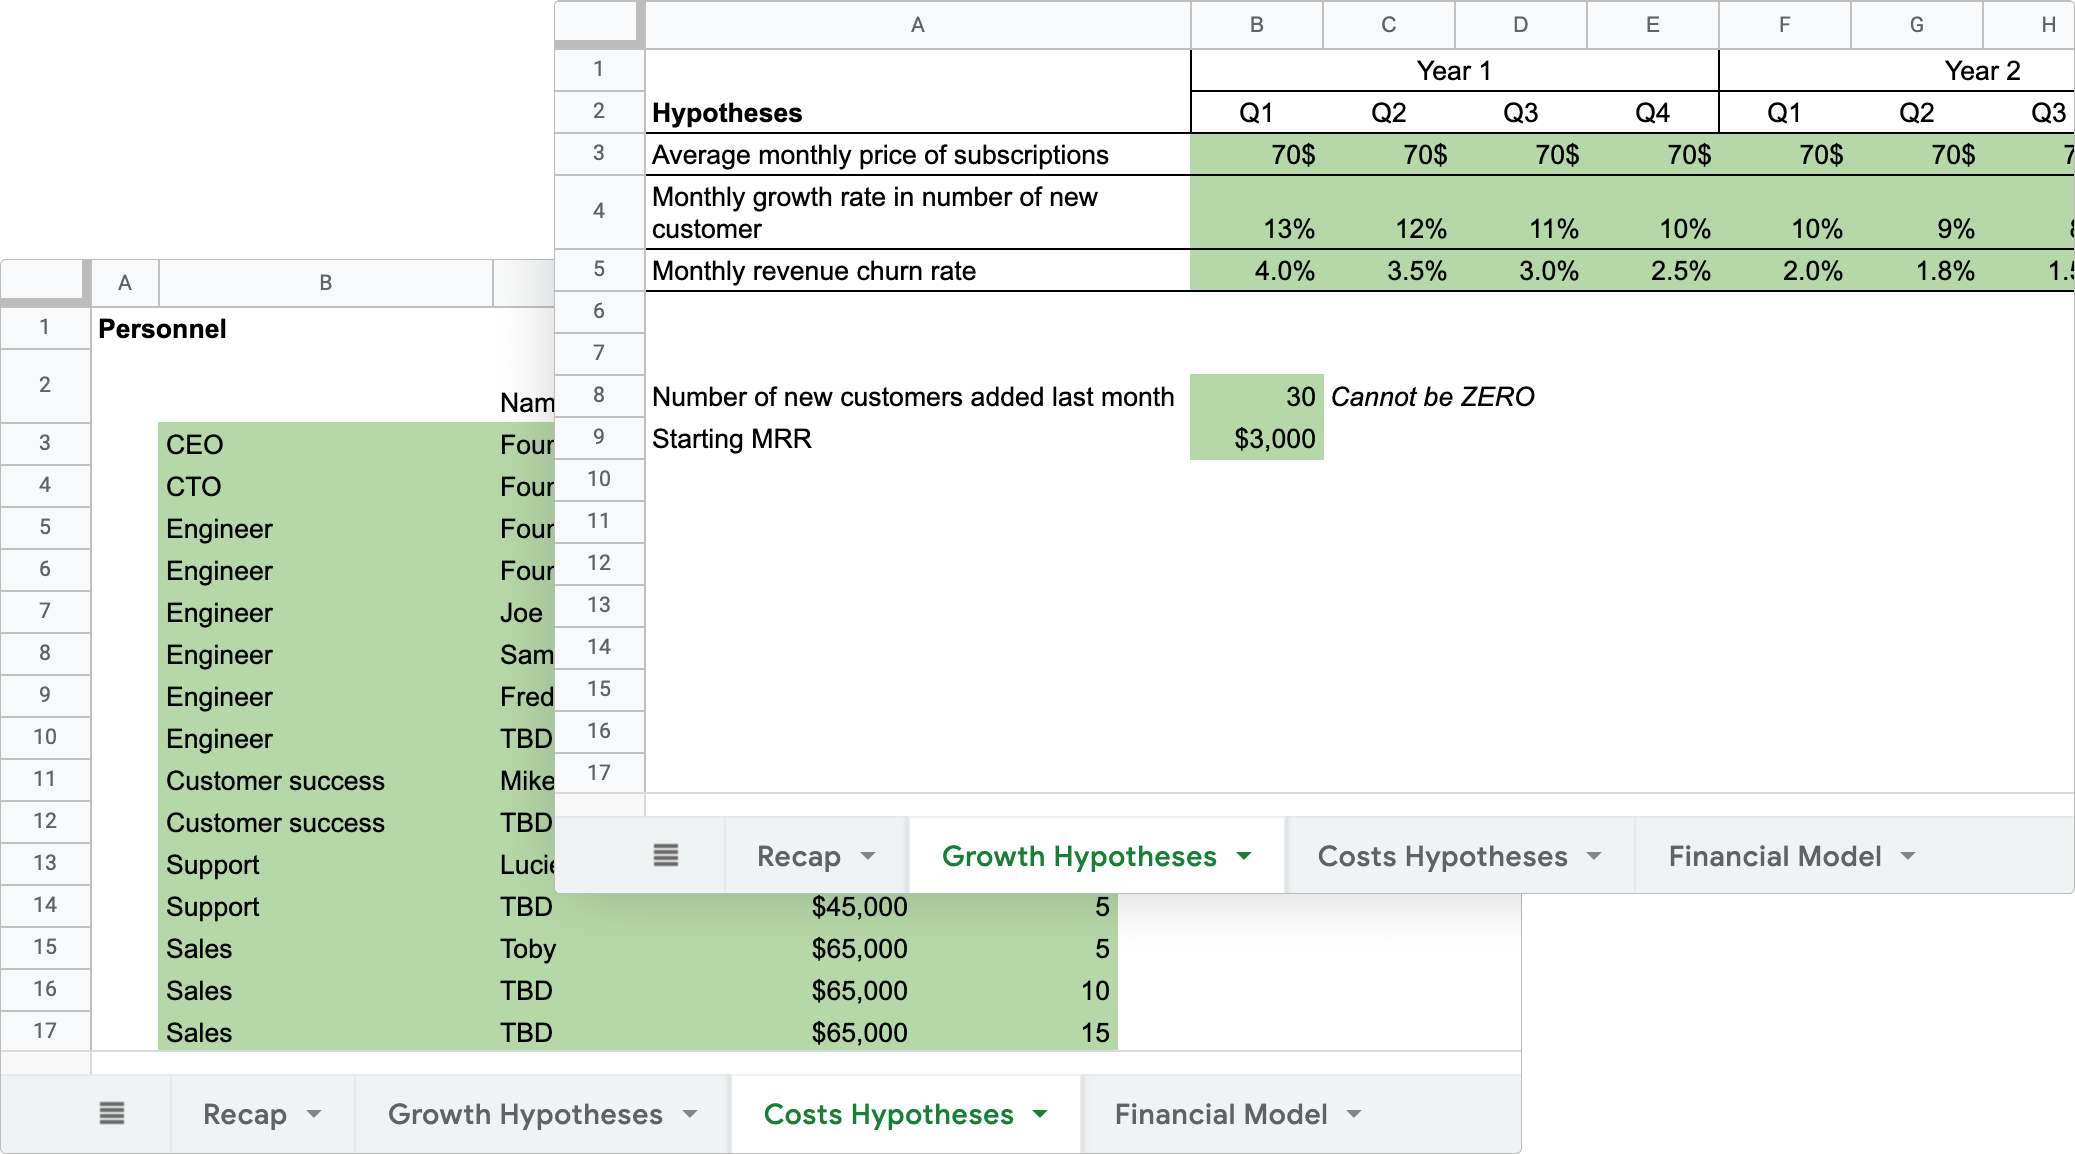Click Starting MRR value cell $3,000
This screenshot has height=1154, width=2075.
(1256, 439)
